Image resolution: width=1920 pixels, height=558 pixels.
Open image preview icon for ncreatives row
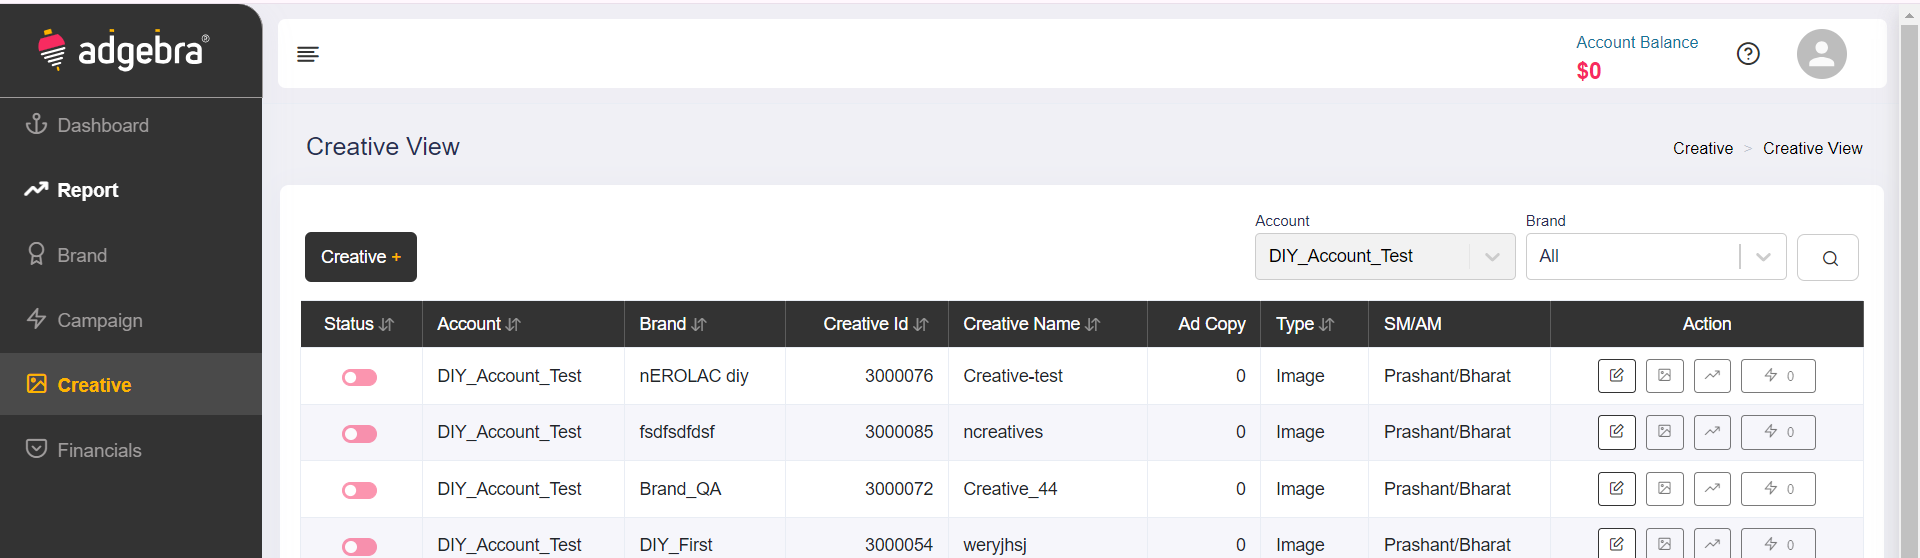[x=1664, y=432]
